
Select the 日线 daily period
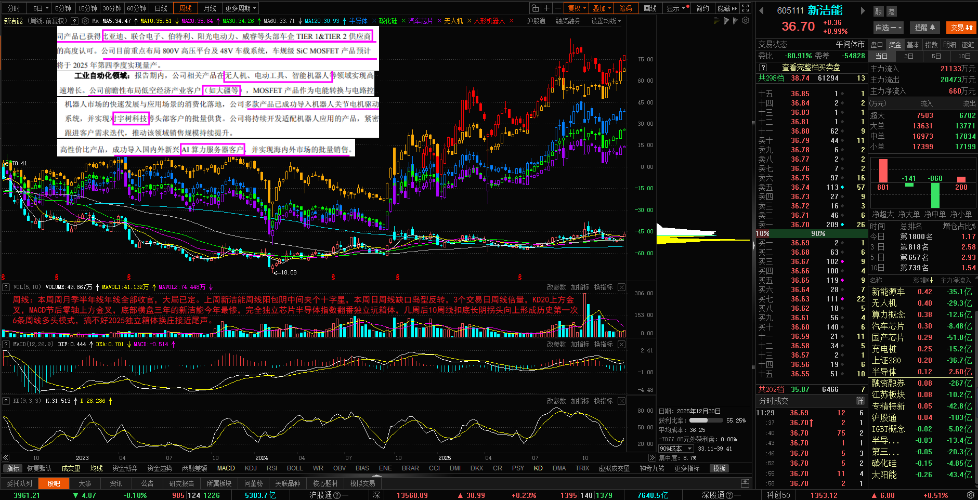[x=160, y=9]
